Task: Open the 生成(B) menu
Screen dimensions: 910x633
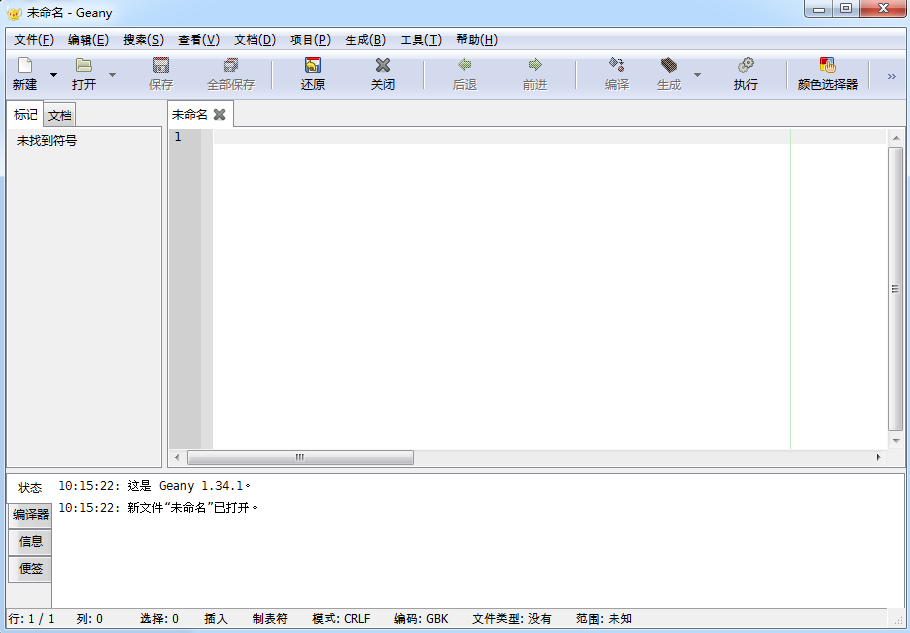Action: 366,40
